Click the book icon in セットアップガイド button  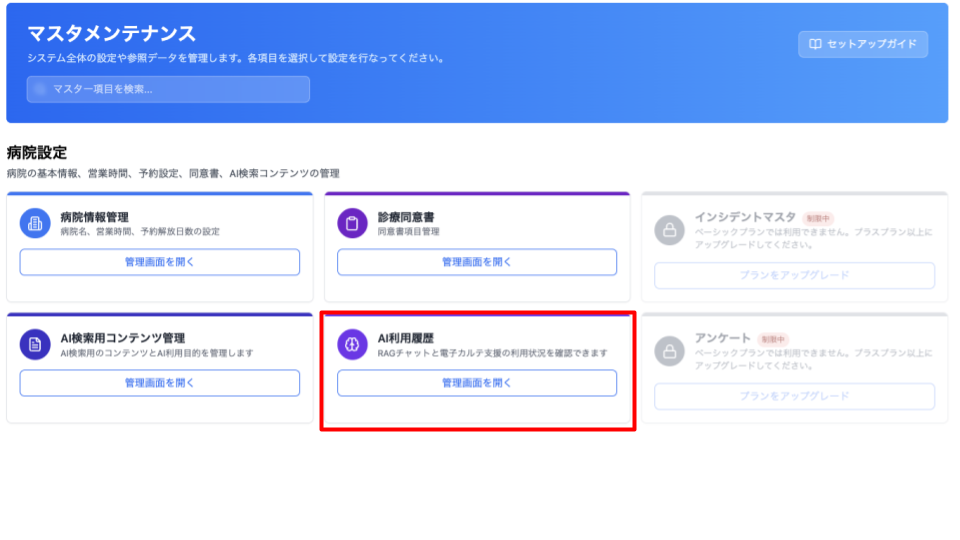click(x=816, y=44)
